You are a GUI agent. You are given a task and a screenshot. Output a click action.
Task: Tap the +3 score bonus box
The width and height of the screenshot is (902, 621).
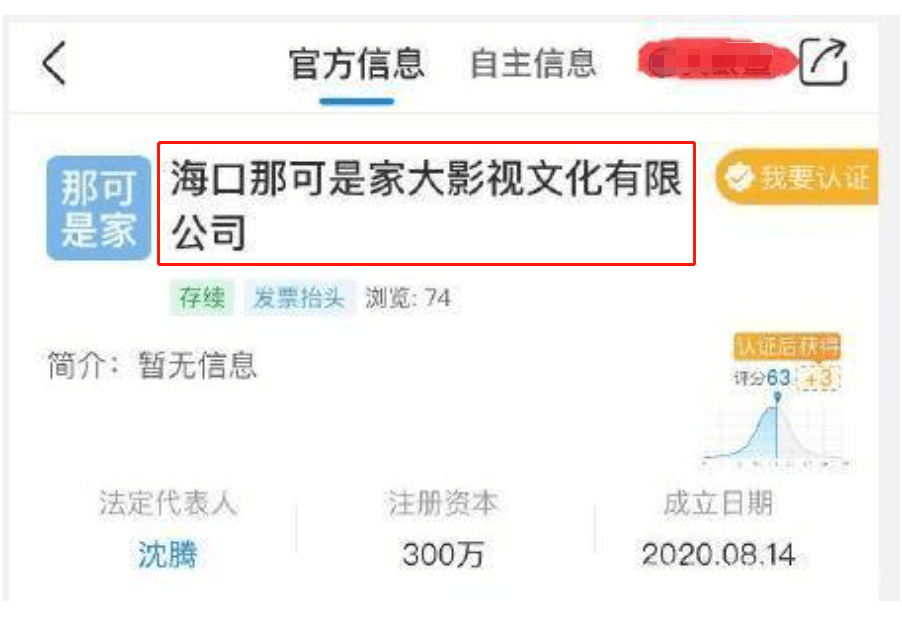tap(820, 378)
